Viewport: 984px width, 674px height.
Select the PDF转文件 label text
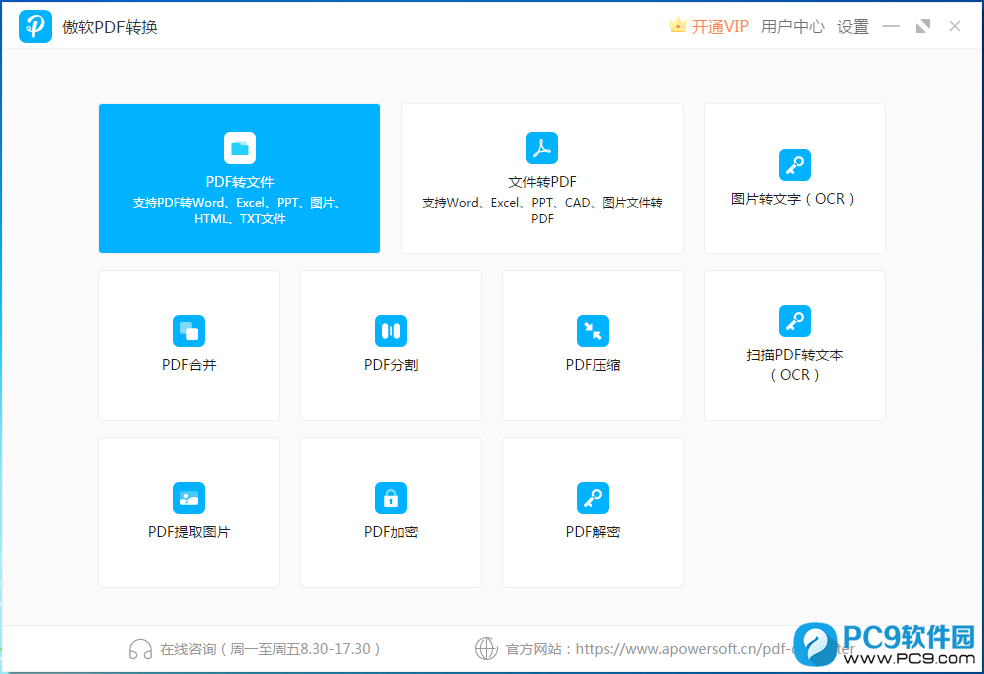240,182
